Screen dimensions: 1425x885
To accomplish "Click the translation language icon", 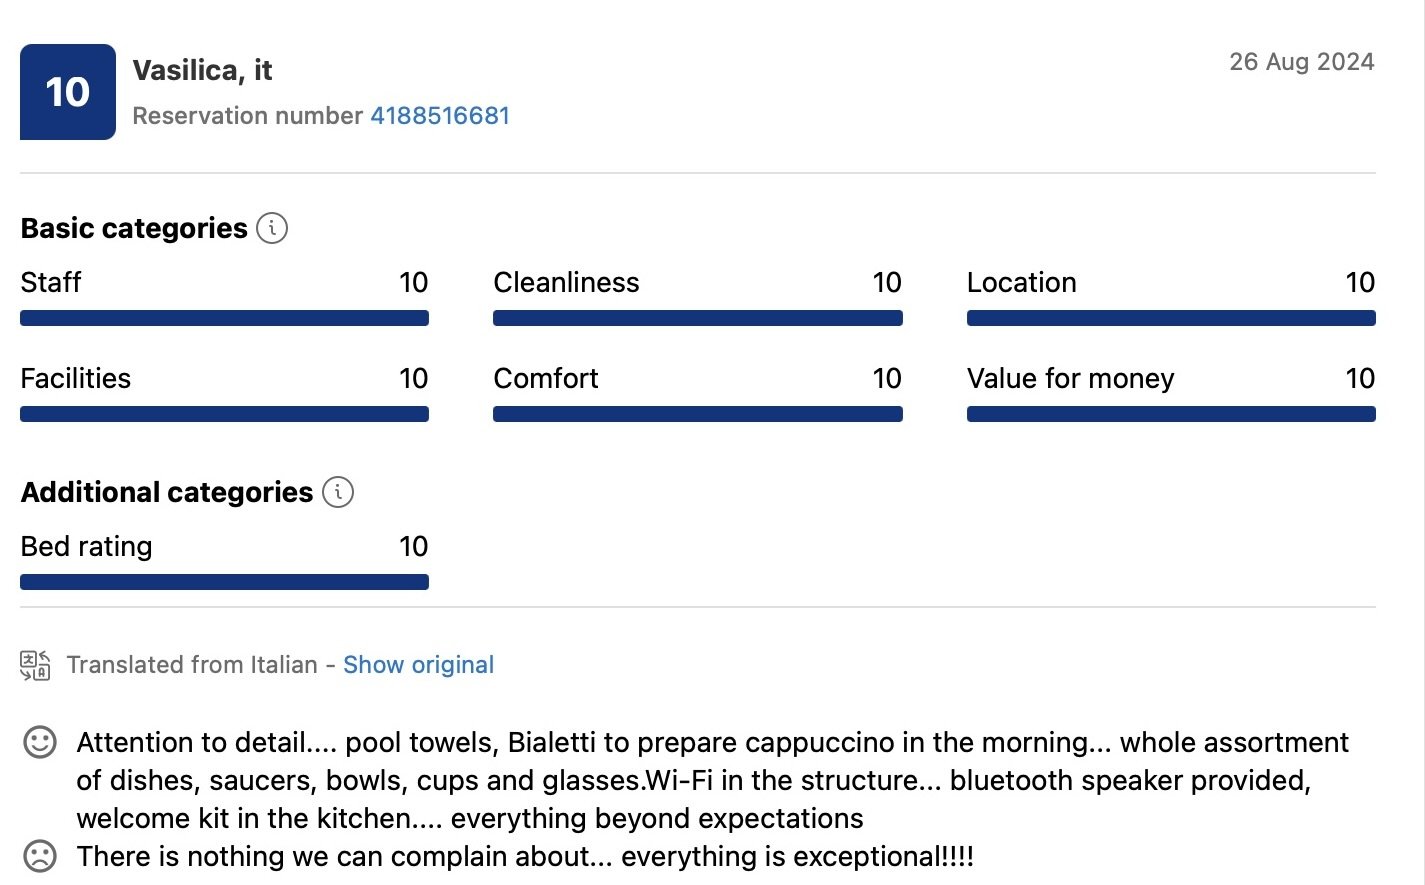I will point(35,665).
